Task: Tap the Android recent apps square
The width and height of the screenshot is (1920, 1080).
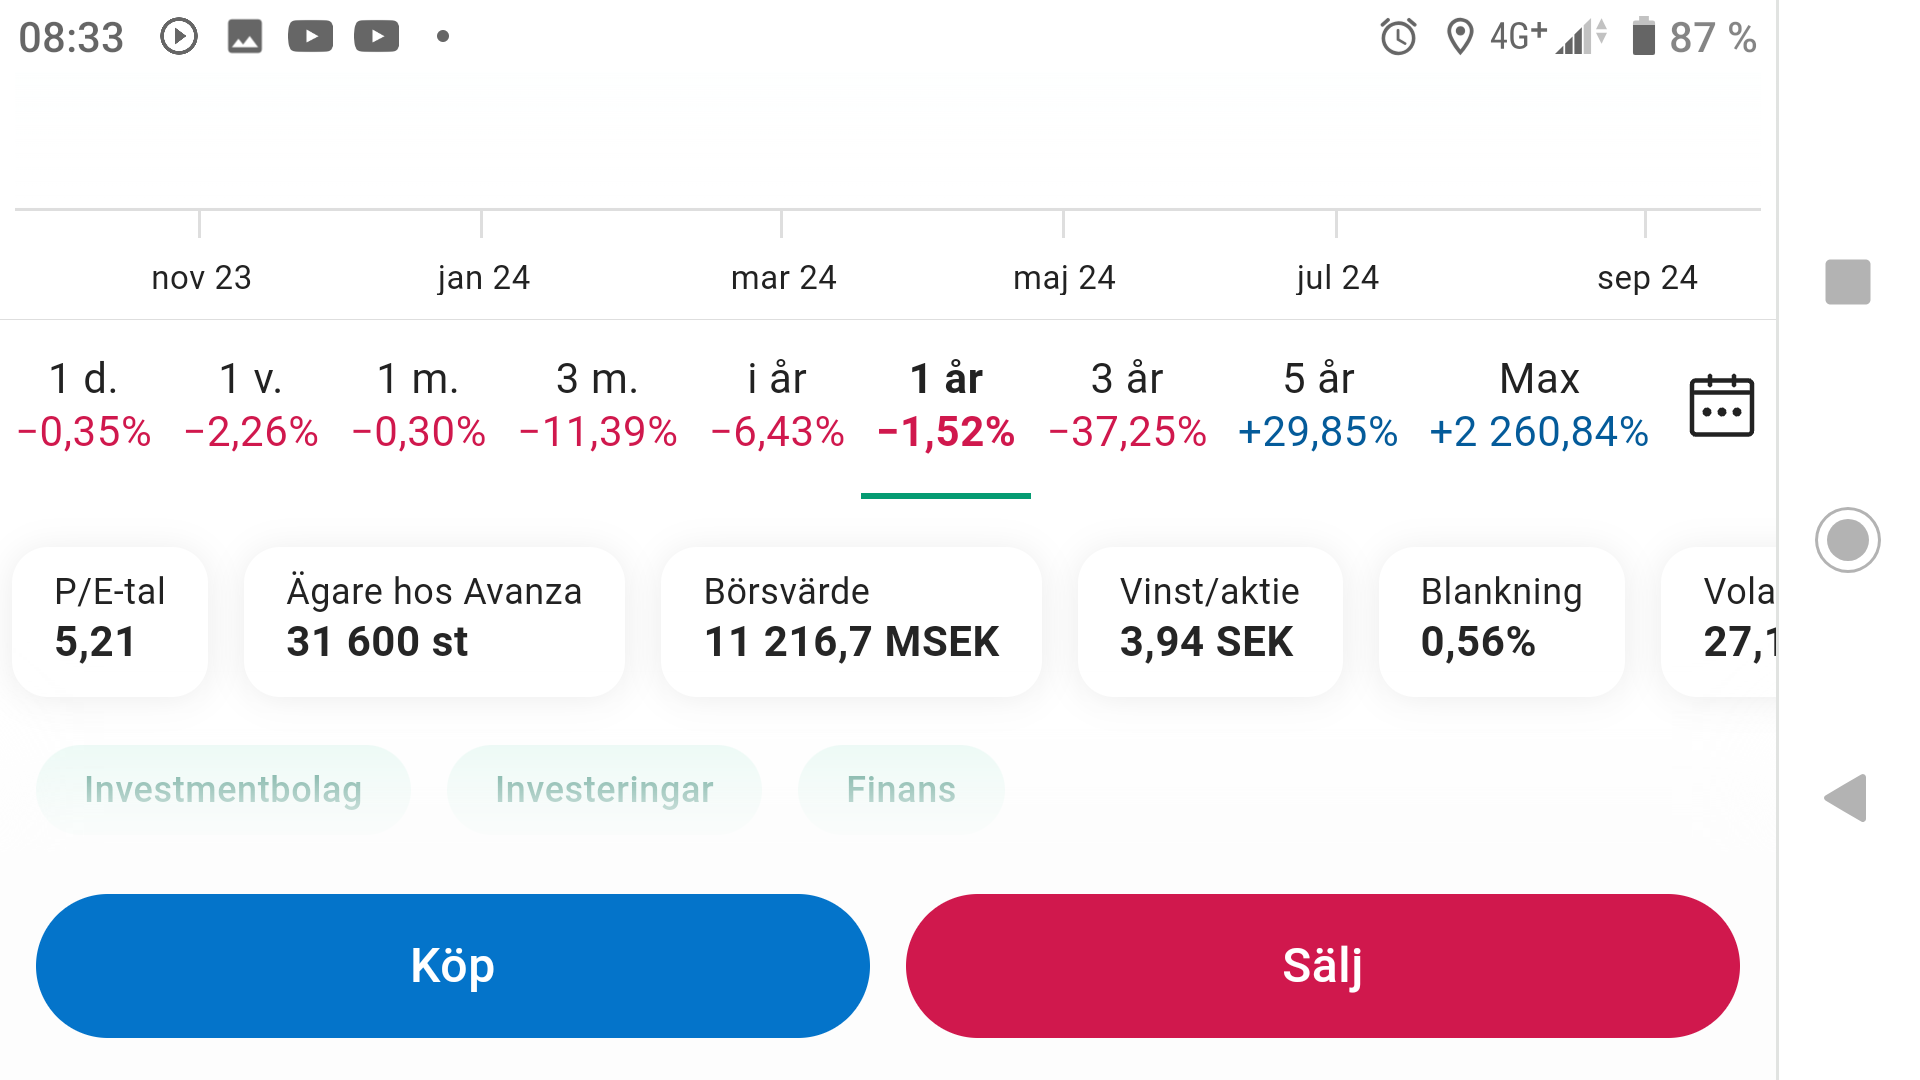Action: [x=1847, y=282]
